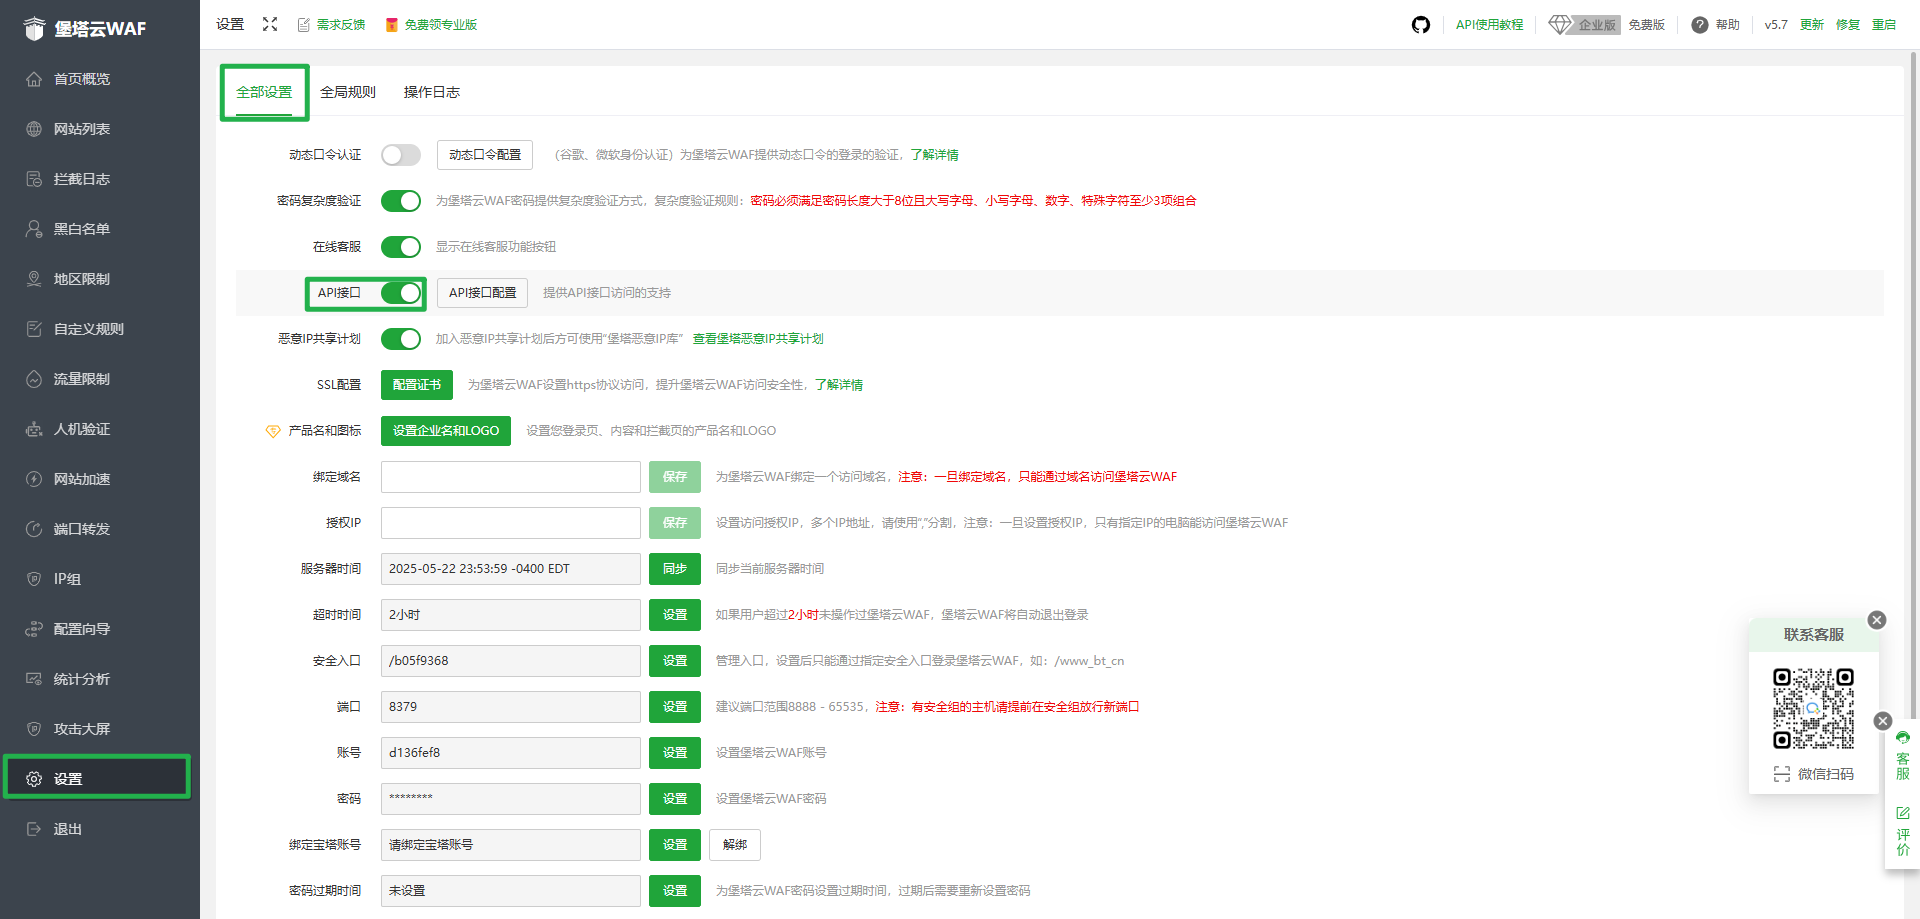
Task: Open 首页概览 from the sidebar
Action: click(x=82, y=79)
